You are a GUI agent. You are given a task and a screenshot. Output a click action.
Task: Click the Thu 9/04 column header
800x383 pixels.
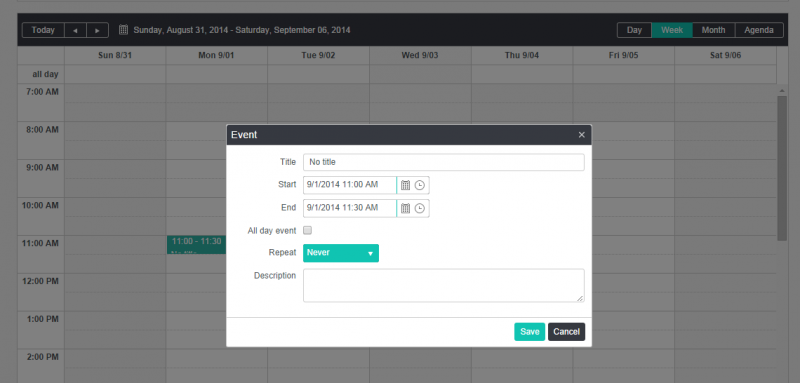[522, 56]
